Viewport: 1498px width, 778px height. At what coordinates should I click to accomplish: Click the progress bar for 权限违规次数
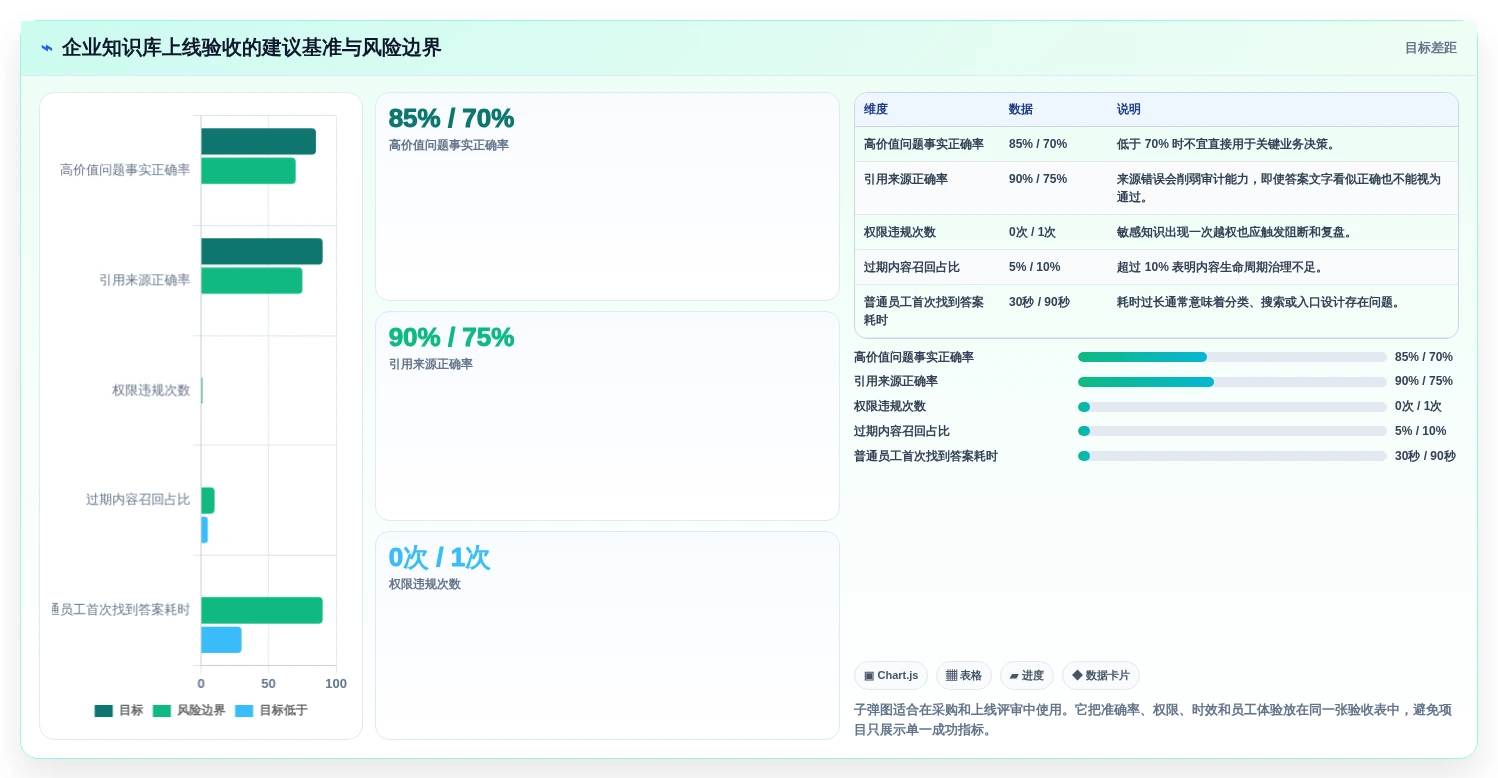(x=1232, y=407)
